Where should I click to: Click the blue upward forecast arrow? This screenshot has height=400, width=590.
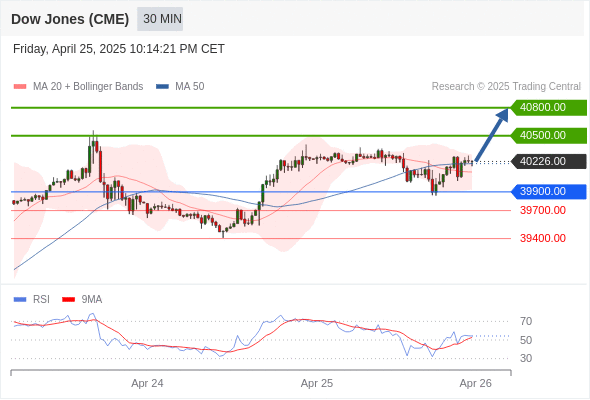(492, 135)
